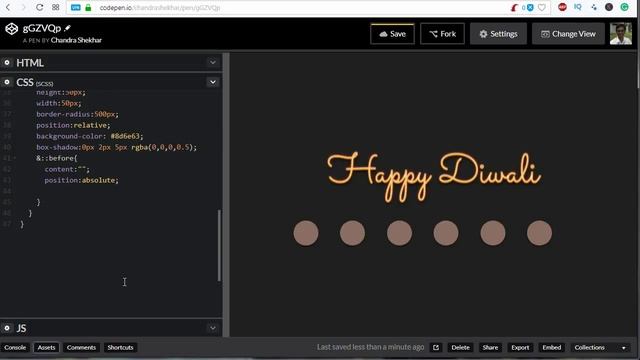Screen dimensions: 640x360
Task: Expand the JS panel dropdown arrow
Action: (x=213, y=328)
